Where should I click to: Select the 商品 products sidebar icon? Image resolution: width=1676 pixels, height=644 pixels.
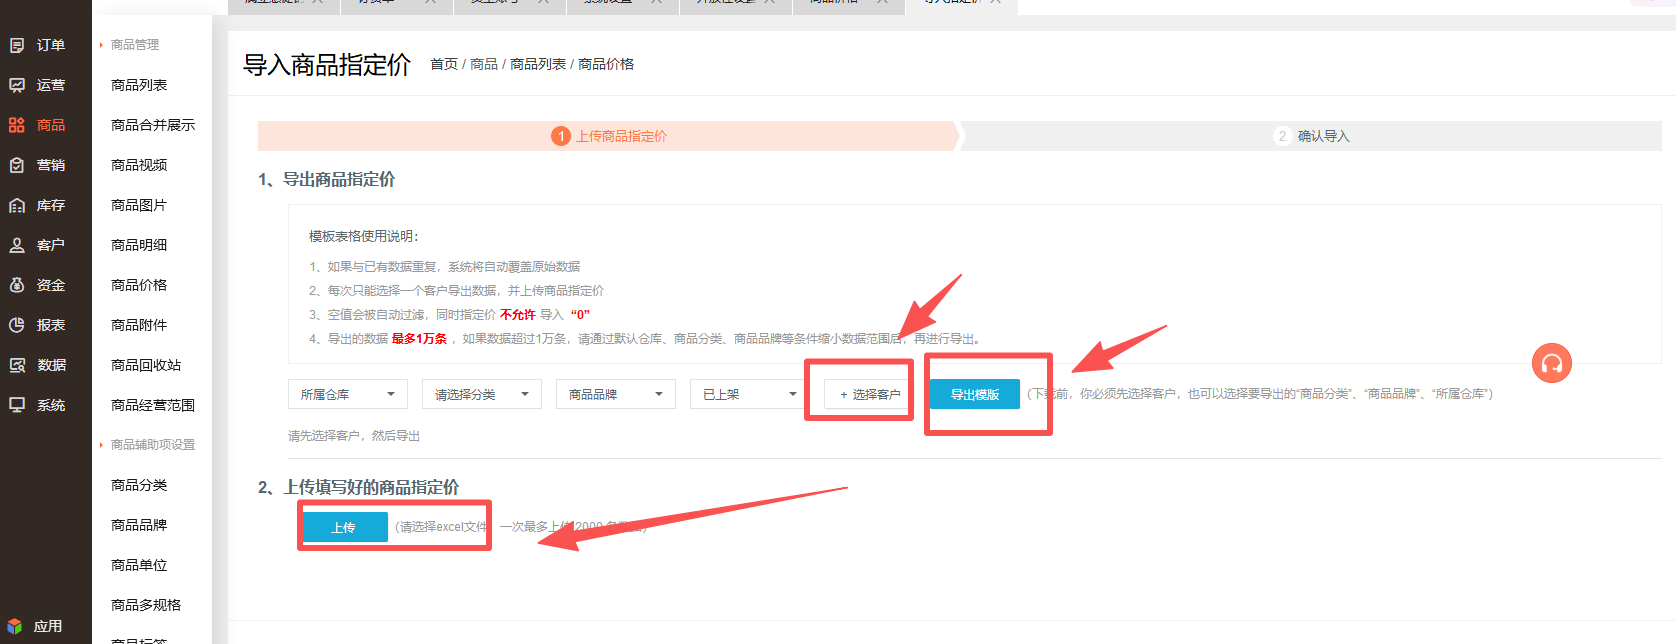(x=17, y=125)
